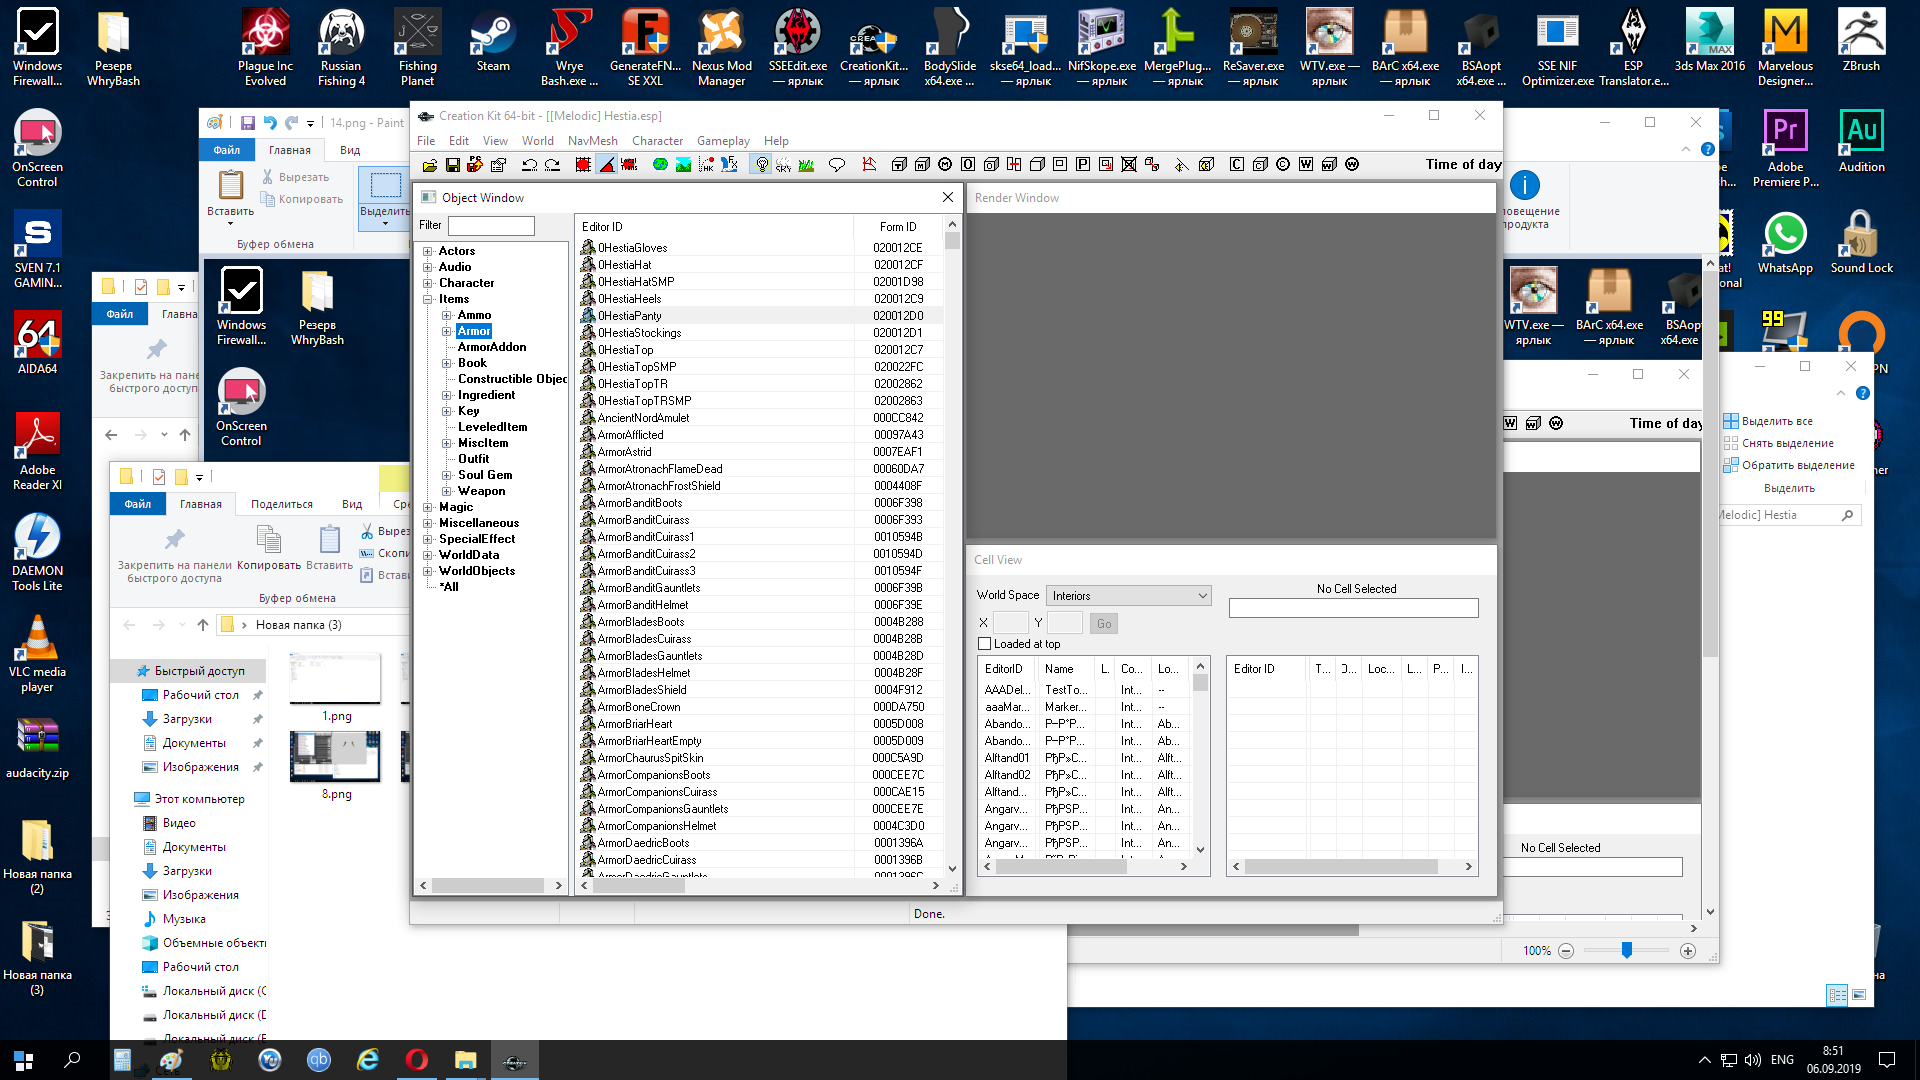Open the Gameplay menu
Image resolution: width=1920 pixels, height=1080 pixels.
click(x=723, y=141)
